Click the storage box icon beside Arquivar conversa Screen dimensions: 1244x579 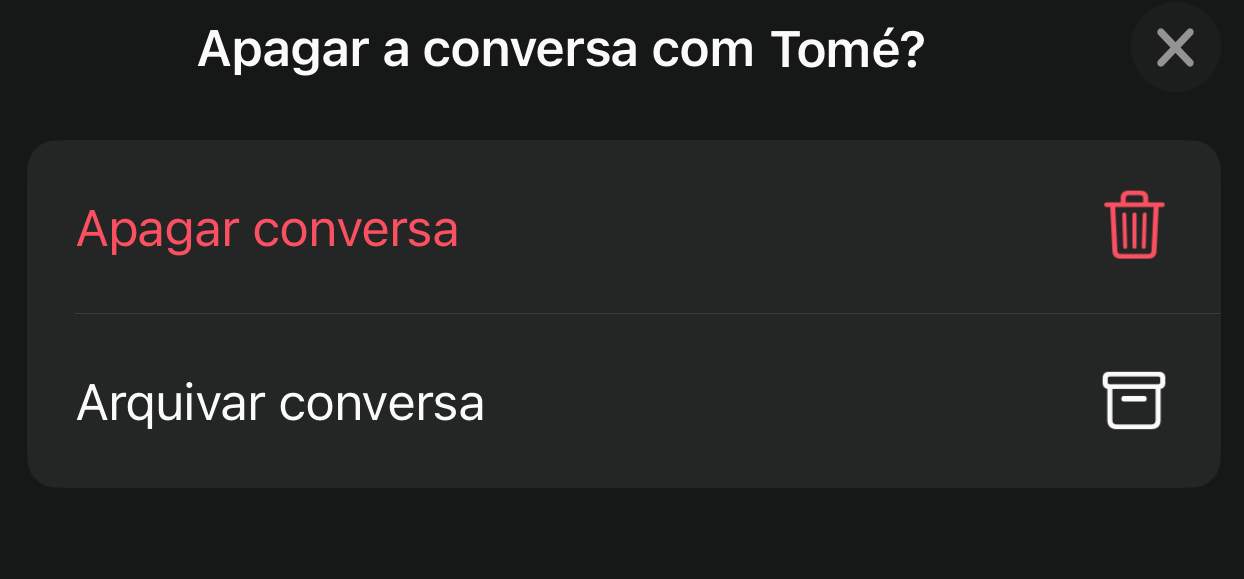1134,400
